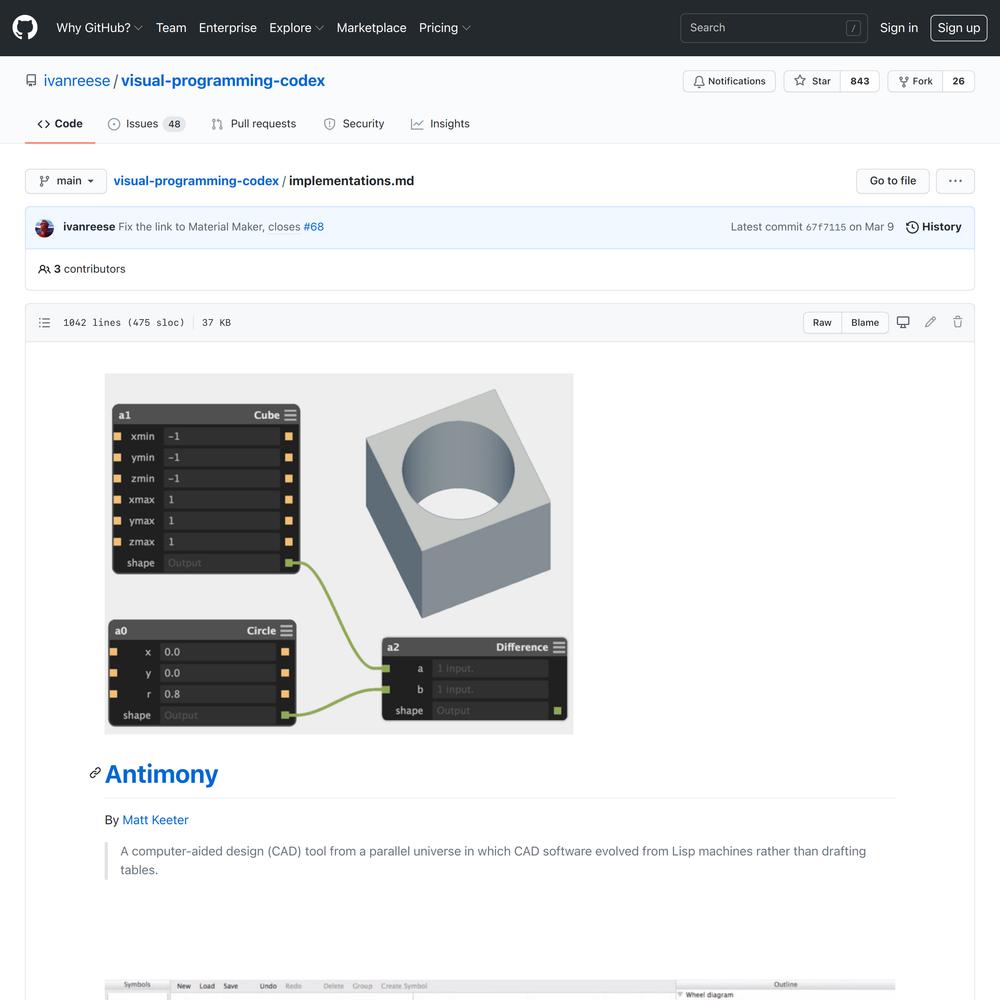Image resolution: width=1000 pixels, height=1000 pixels.
Task: View the stargazers count 843
Action: [860, 81]
